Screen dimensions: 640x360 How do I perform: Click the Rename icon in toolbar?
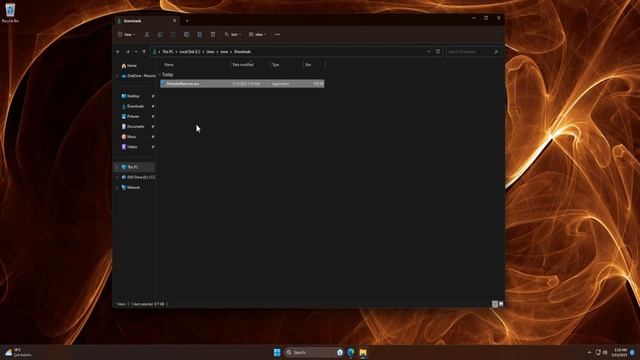187,35
